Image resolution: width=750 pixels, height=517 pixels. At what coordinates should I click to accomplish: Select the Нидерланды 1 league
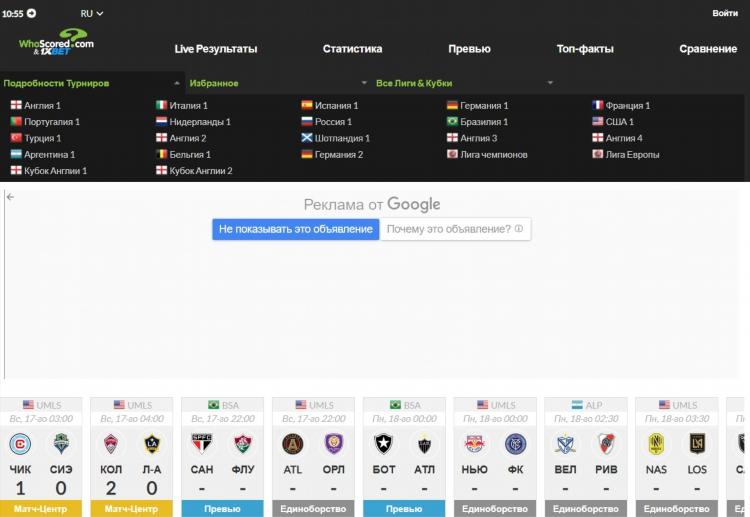click(x=193, y=121)
